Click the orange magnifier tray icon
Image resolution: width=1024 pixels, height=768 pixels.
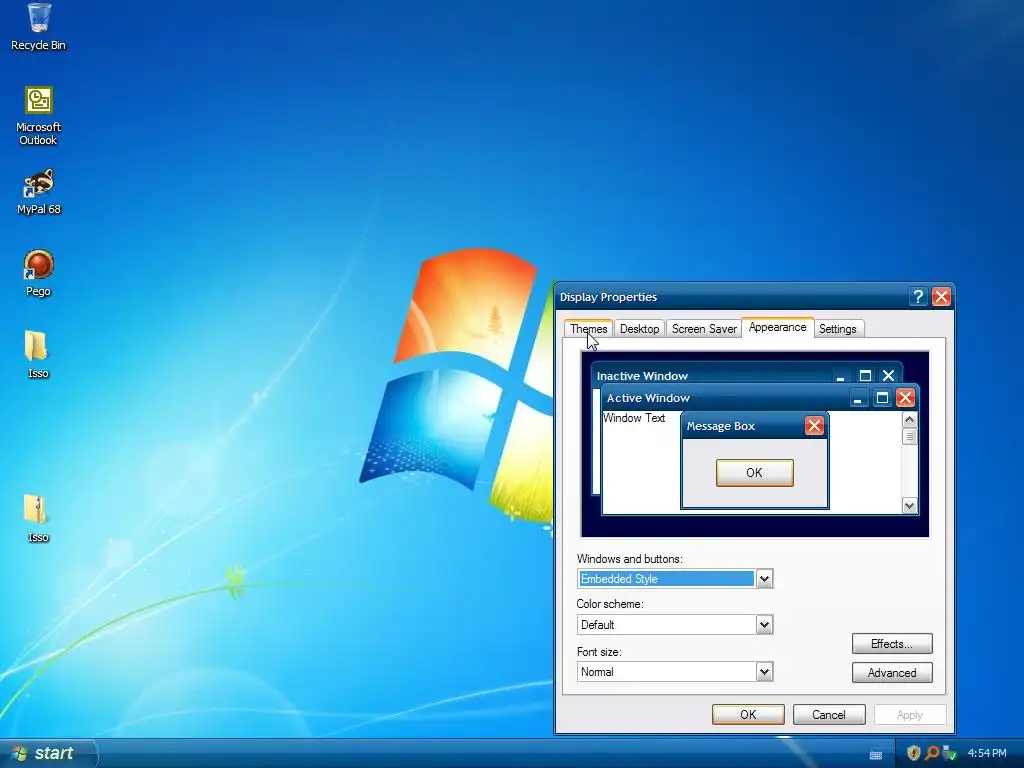[932, 753]
